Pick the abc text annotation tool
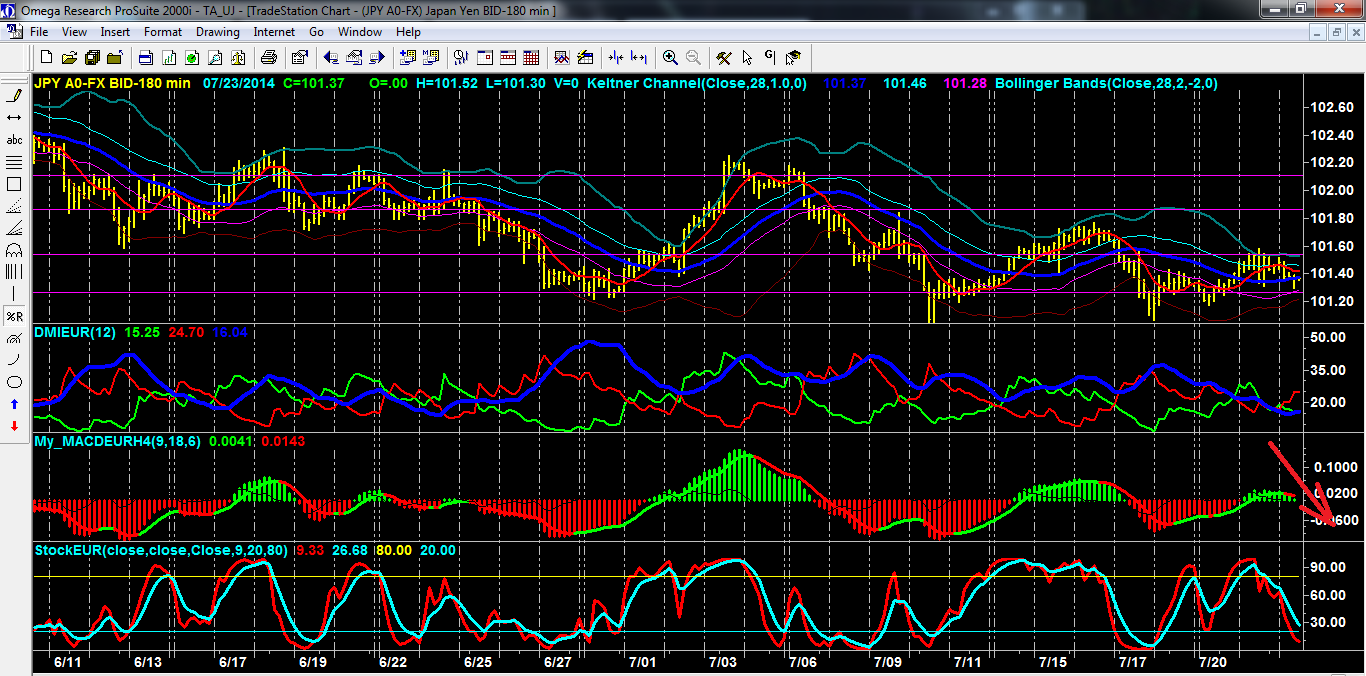 pyautogui.click(x=14, y=140)
